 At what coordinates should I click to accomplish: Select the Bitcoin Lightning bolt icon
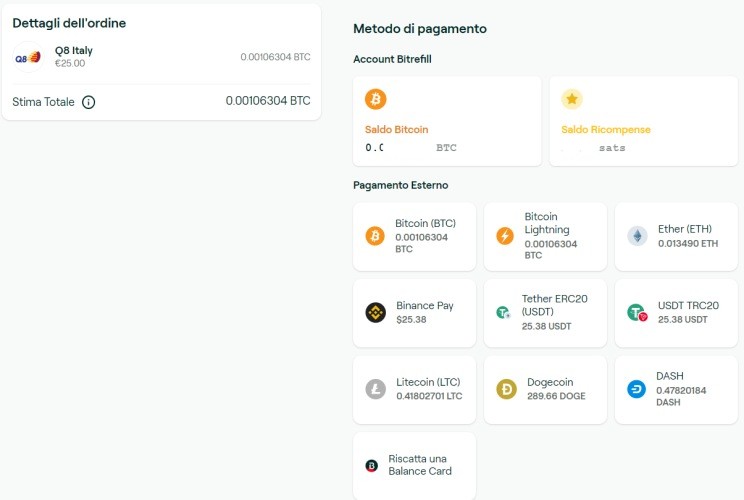[x=505, y=236]
